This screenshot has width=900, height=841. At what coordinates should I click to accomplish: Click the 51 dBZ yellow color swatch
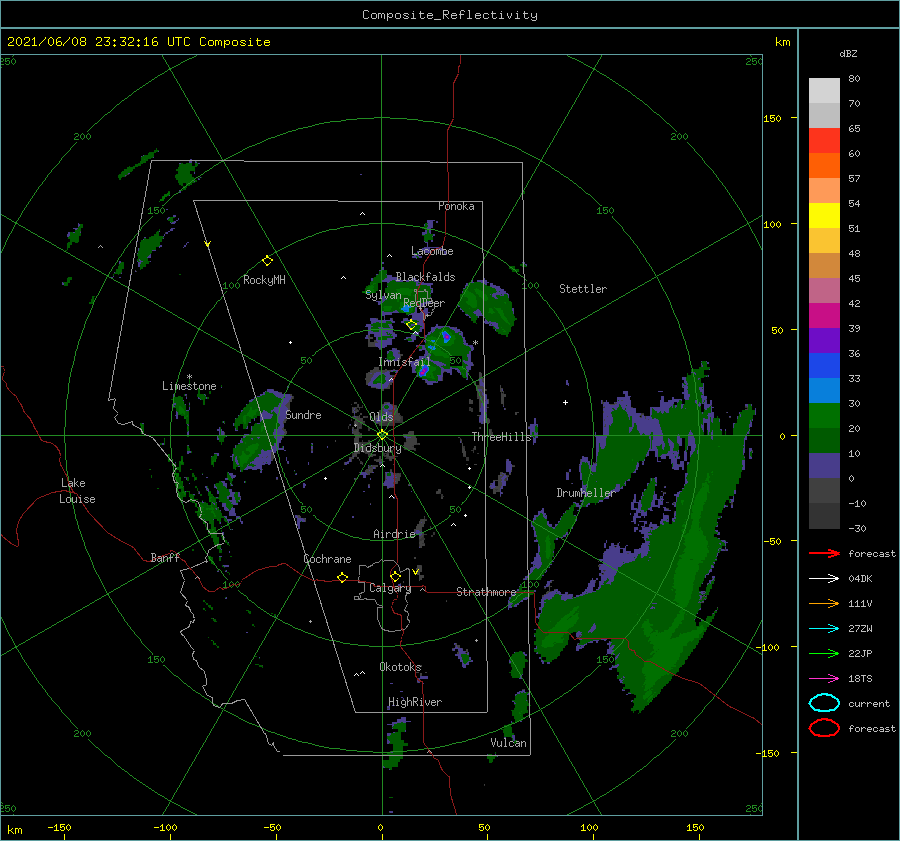pos(824,215)
